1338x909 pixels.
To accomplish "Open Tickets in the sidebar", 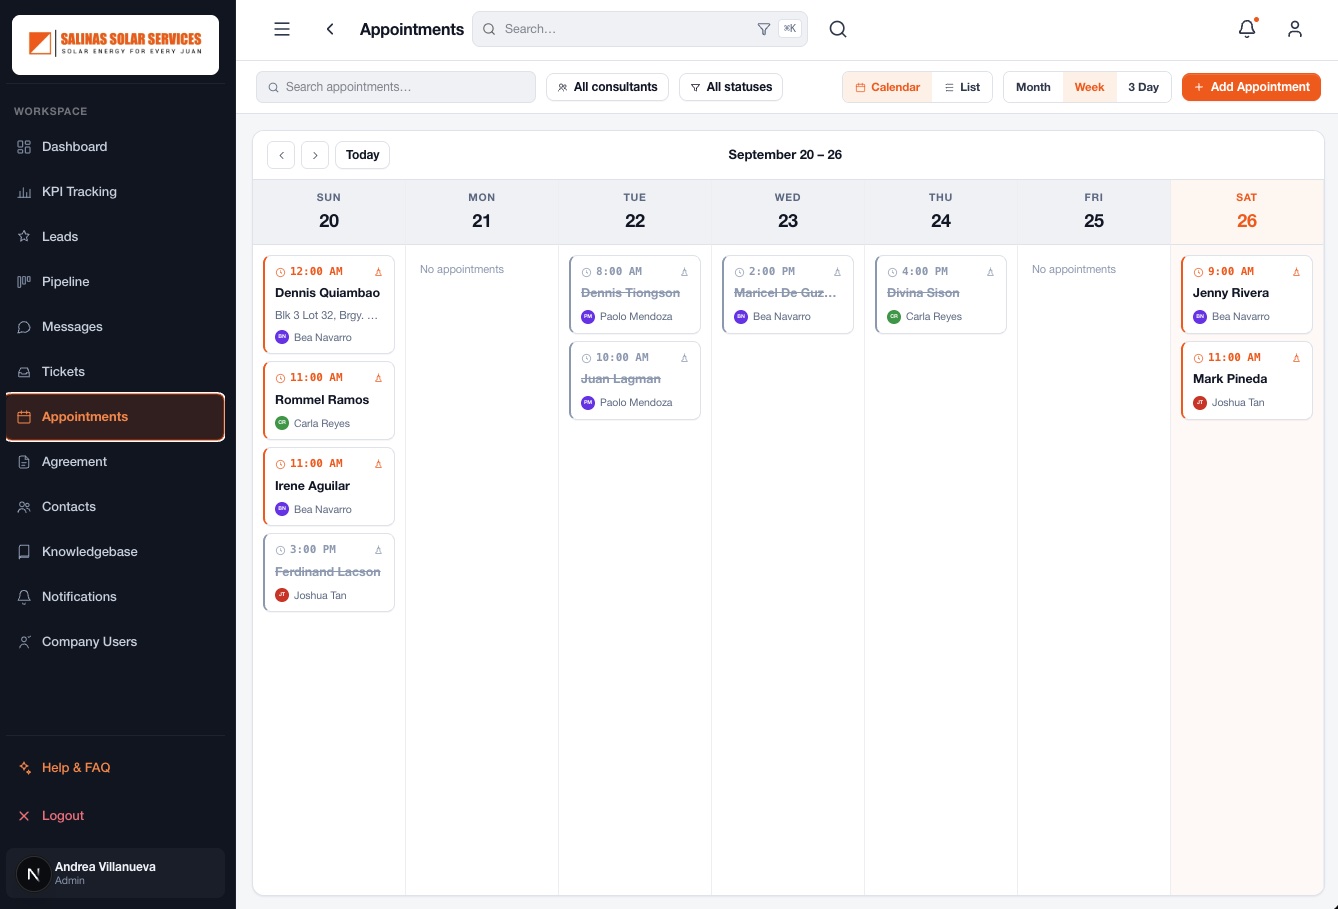I will [115, 372].
